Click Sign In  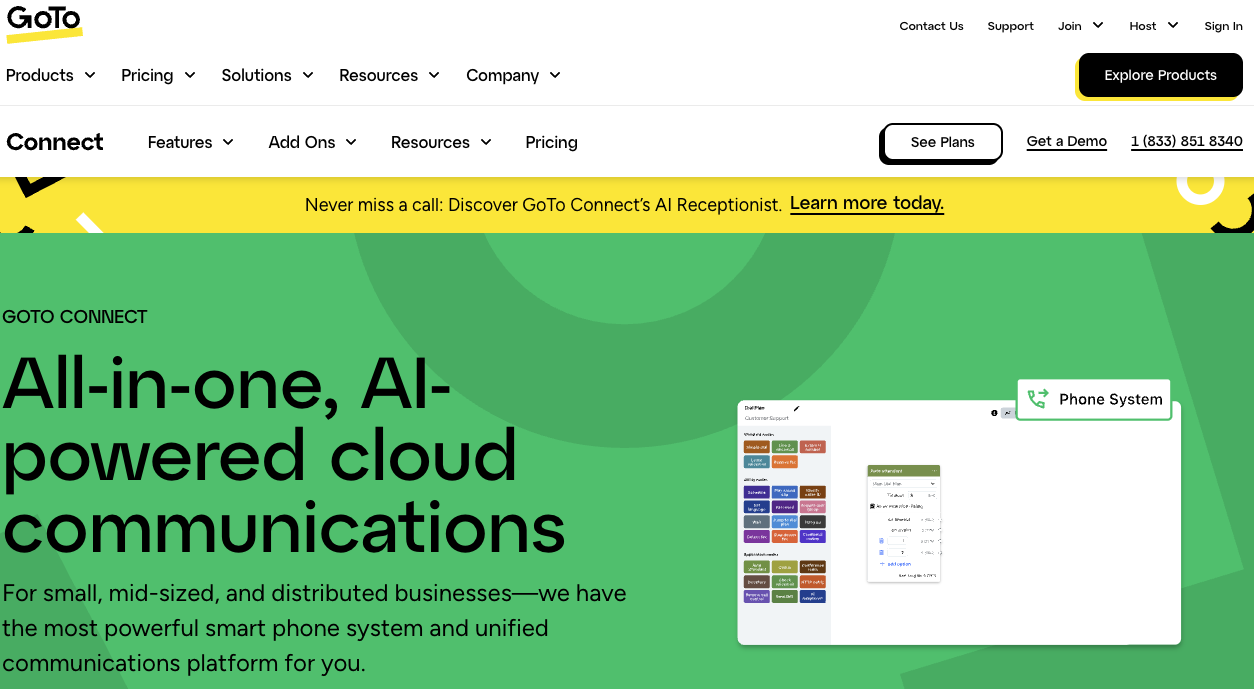[x=1223, y=26]
